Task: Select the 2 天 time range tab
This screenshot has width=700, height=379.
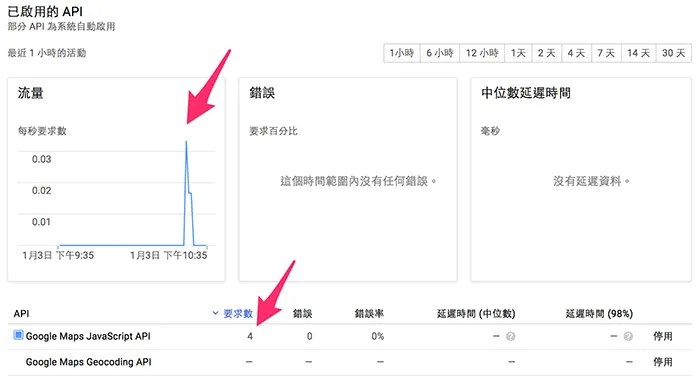Action: coord(546,53)
